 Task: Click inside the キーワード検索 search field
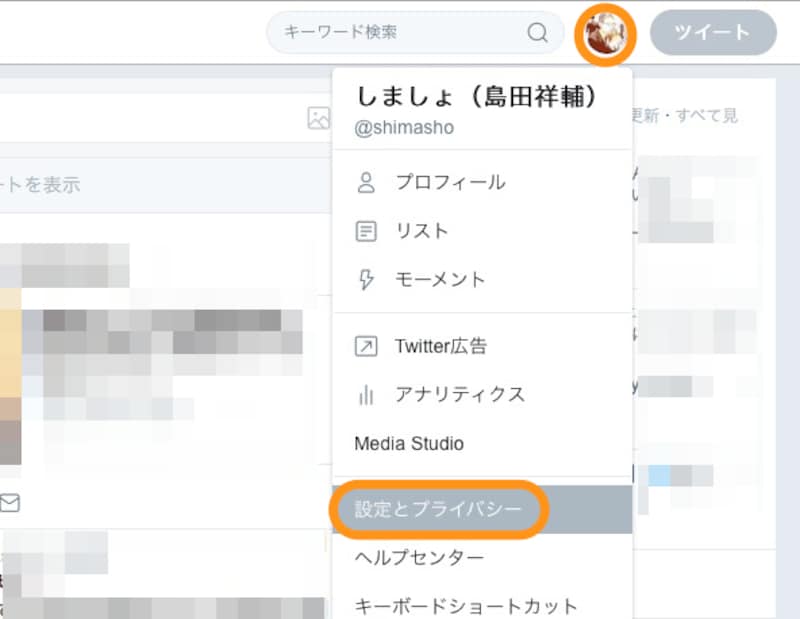(390, 33)
